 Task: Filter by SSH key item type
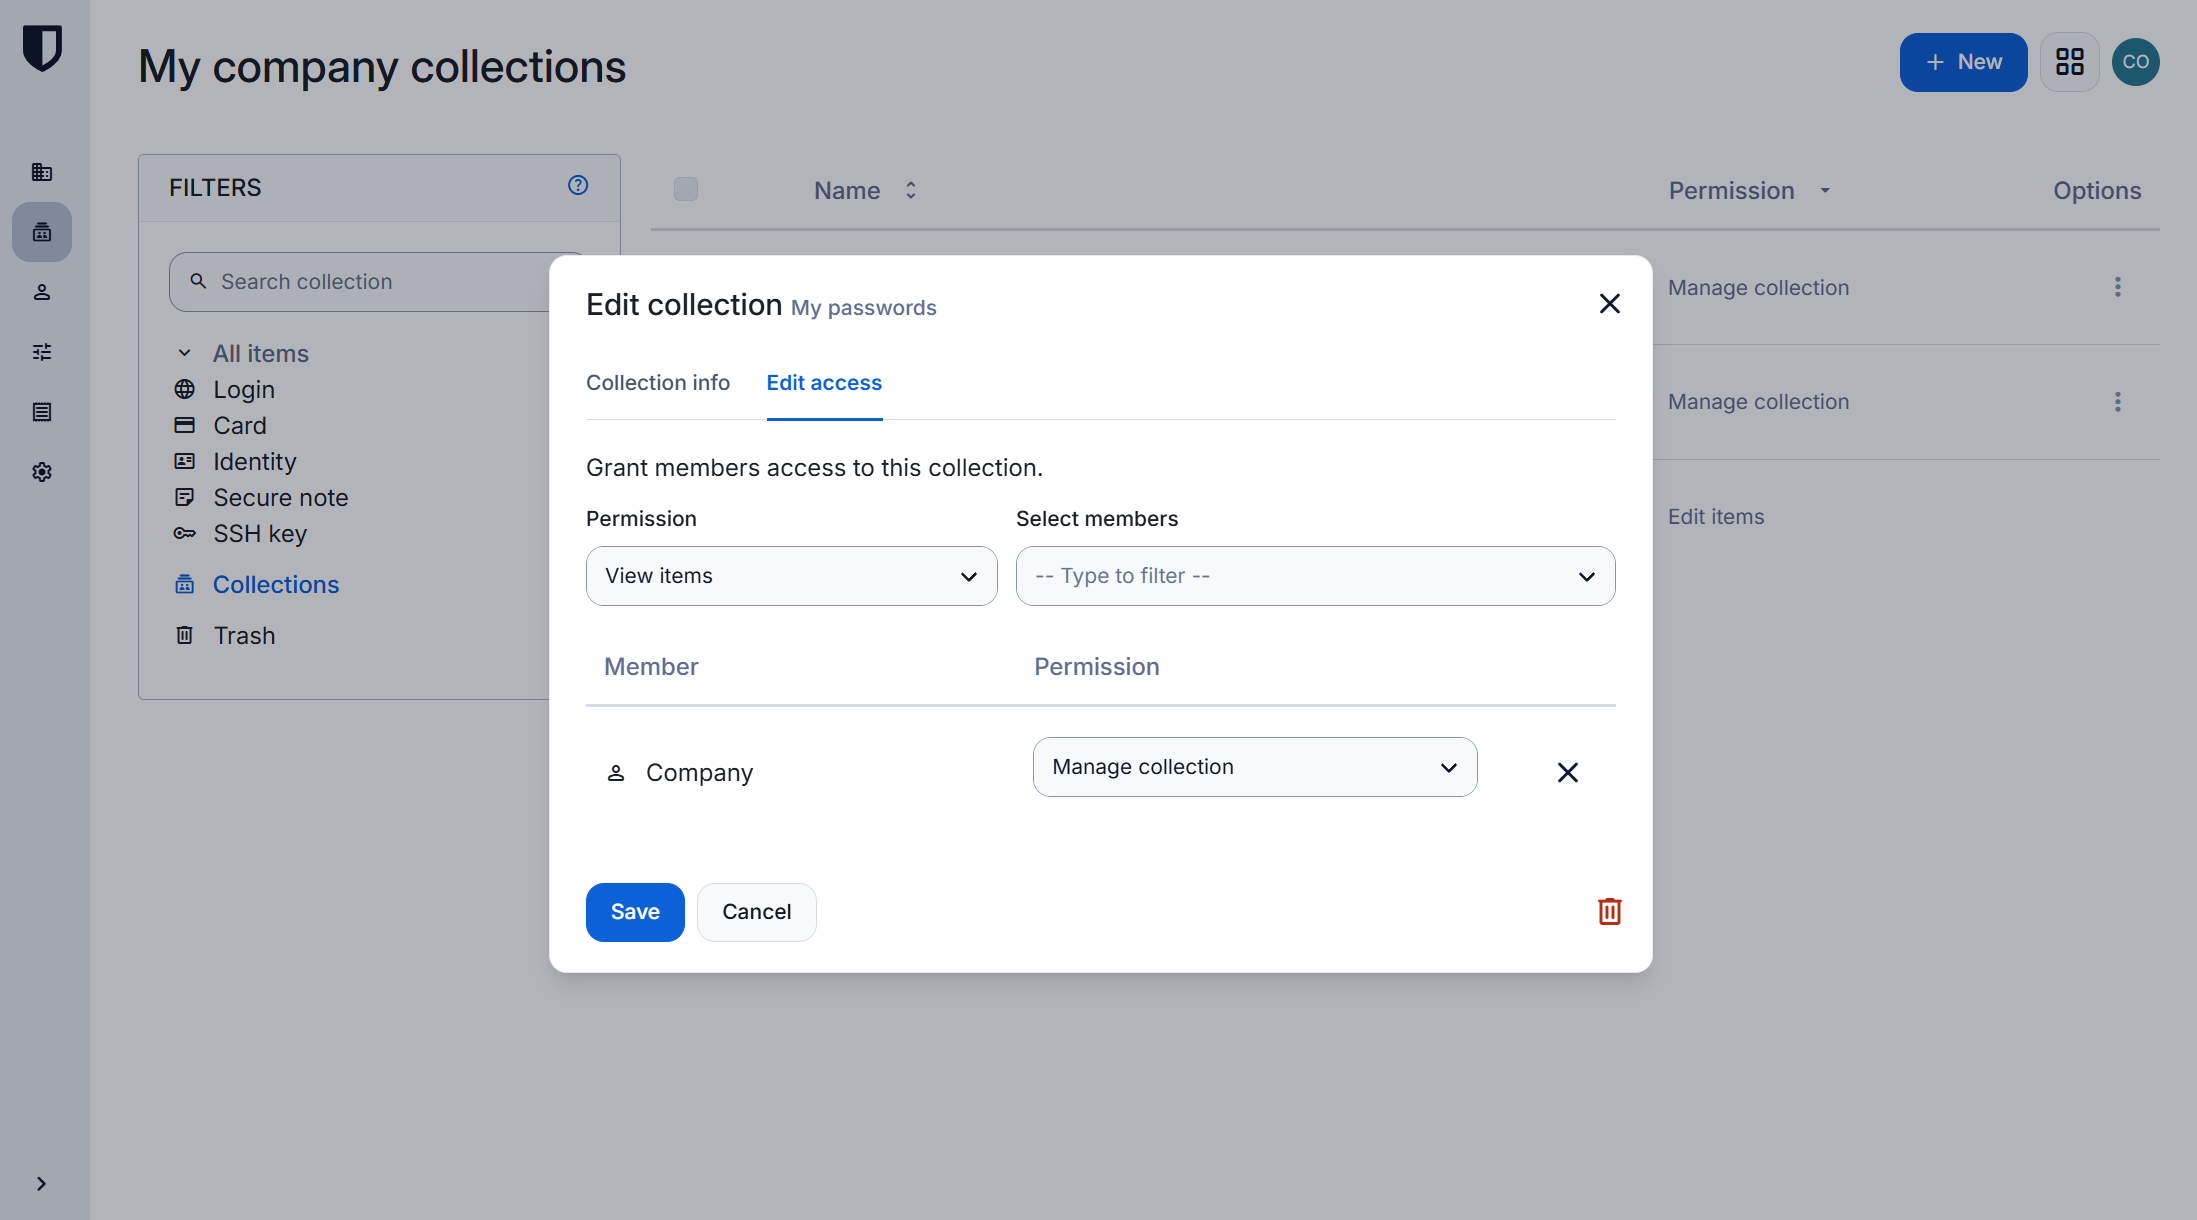(x=259, y=534)
